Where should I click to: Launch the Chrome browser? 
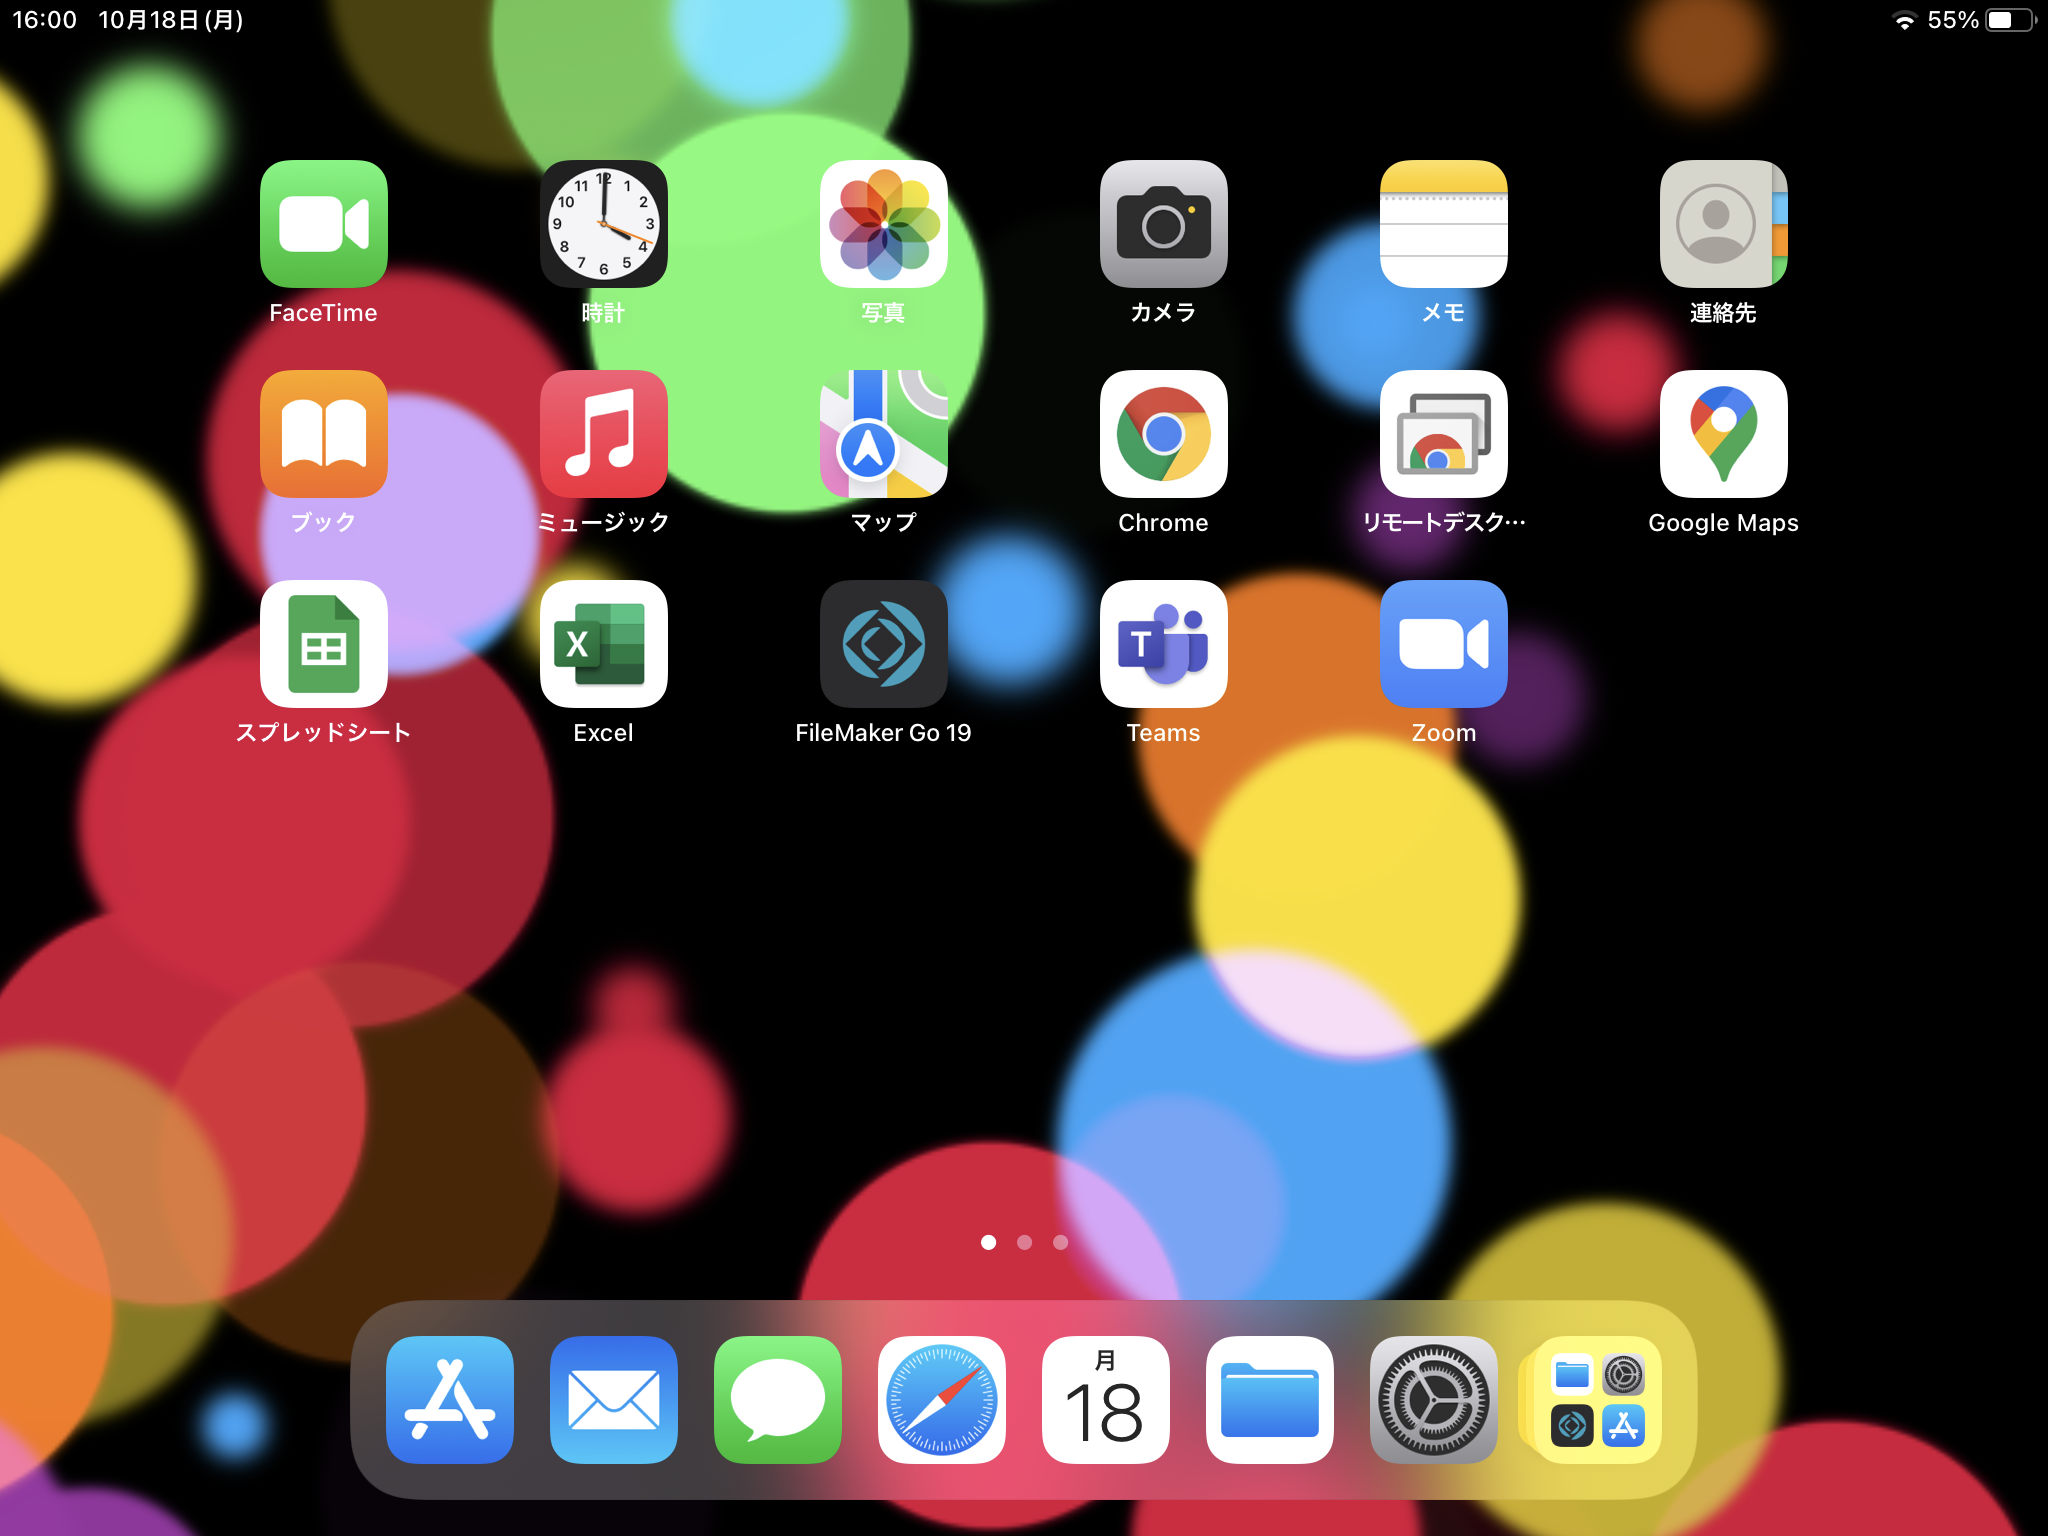coord(1164,434)
